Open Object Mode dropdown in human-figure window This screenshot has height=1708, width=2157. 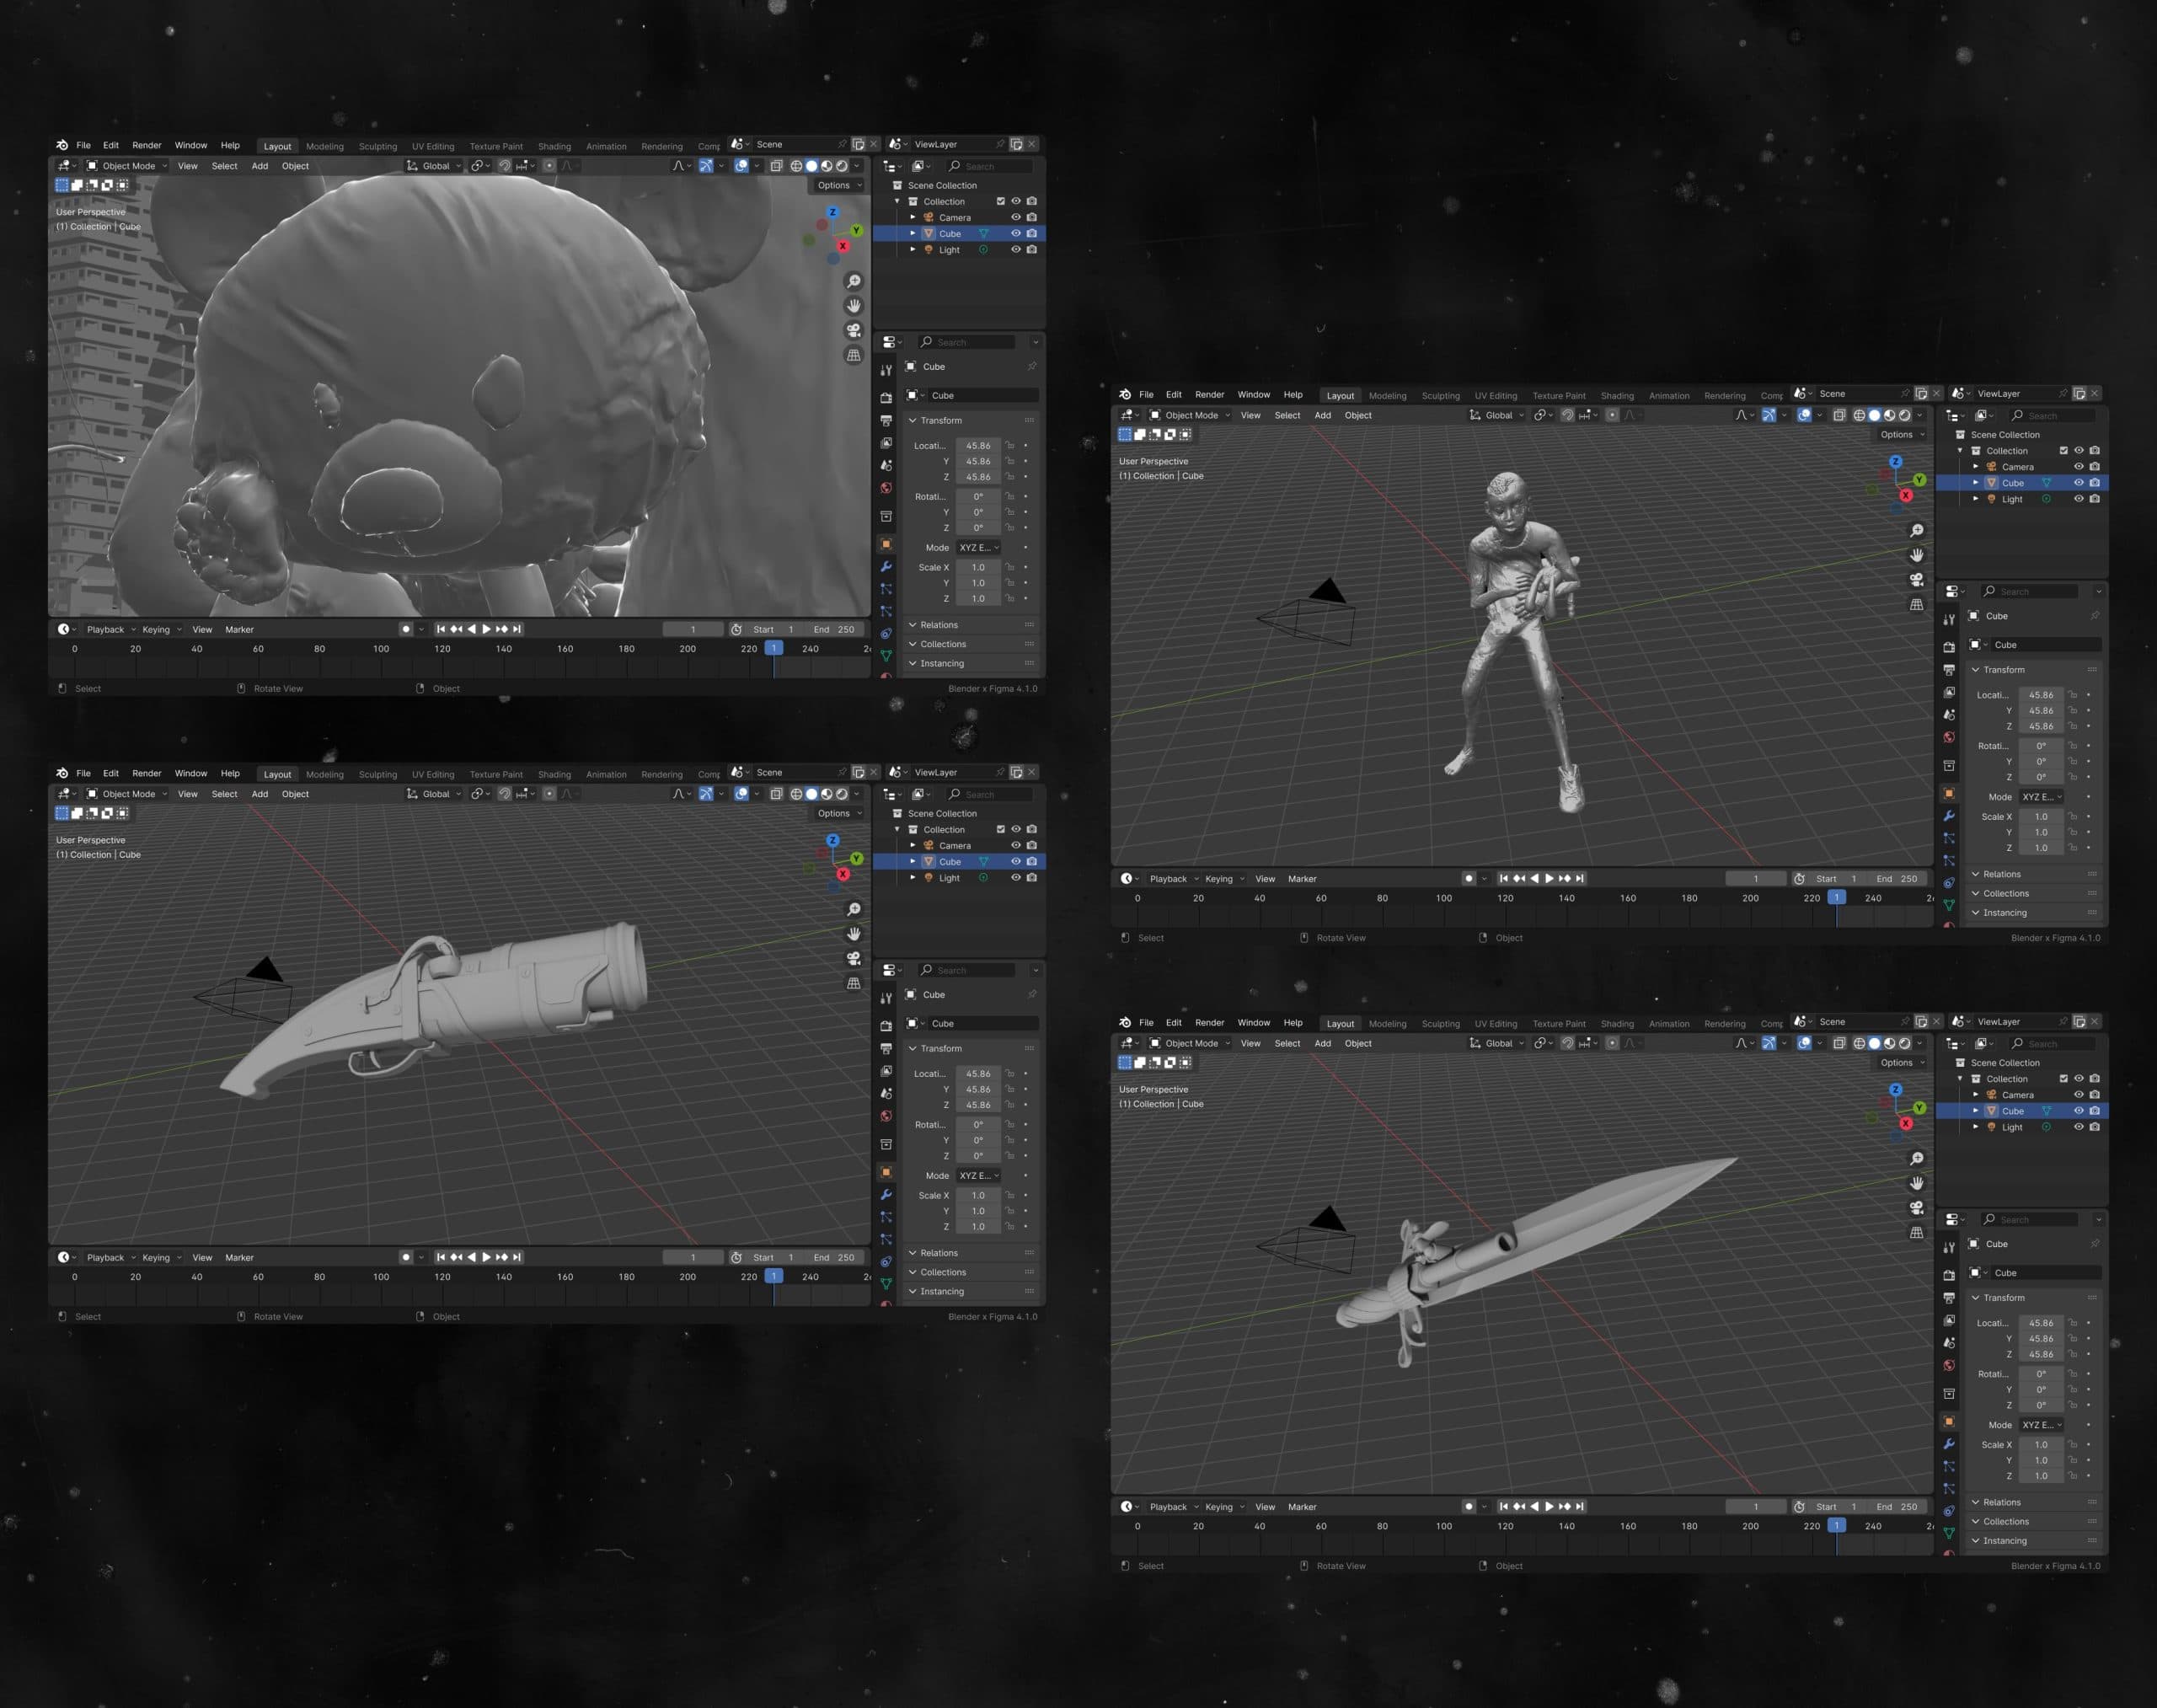(x=1190, y=415)
